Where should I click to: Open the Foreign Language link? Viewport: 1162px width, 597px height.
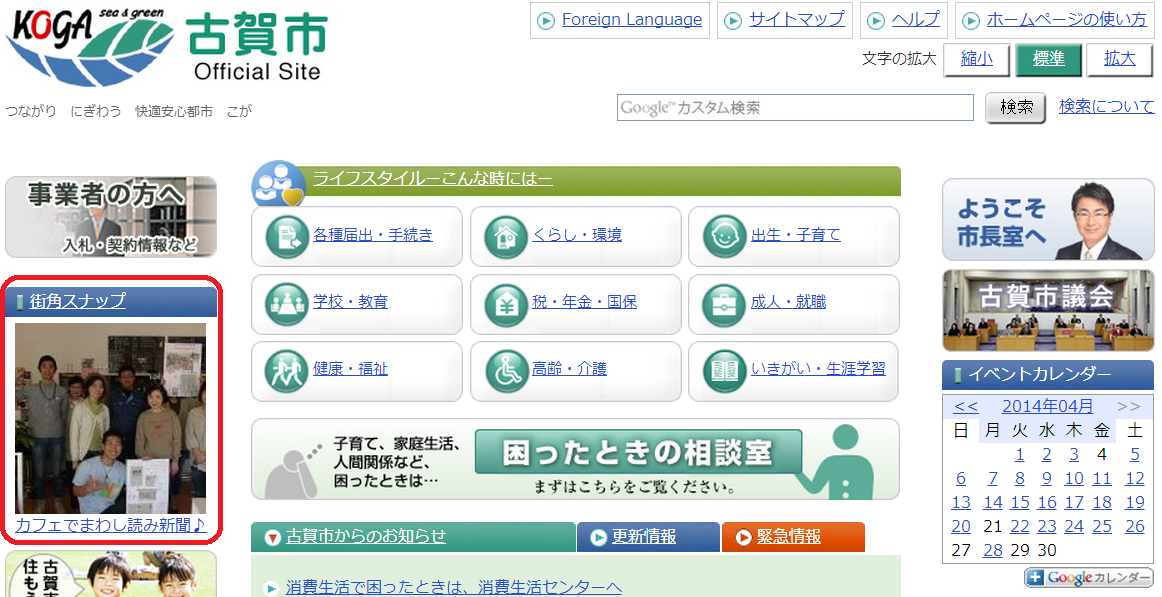tap(631, 20)
